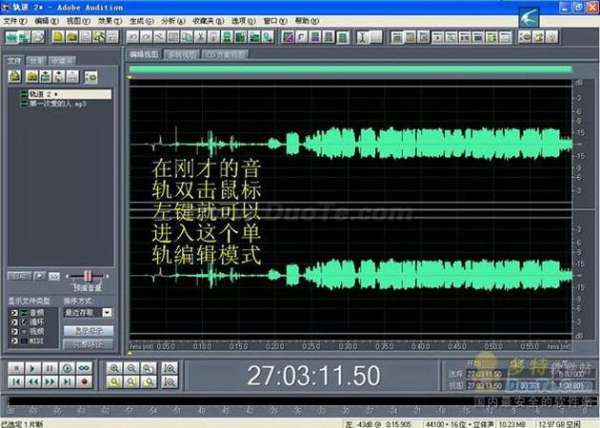Click the scissors Cut icon in toolbar

200,37
